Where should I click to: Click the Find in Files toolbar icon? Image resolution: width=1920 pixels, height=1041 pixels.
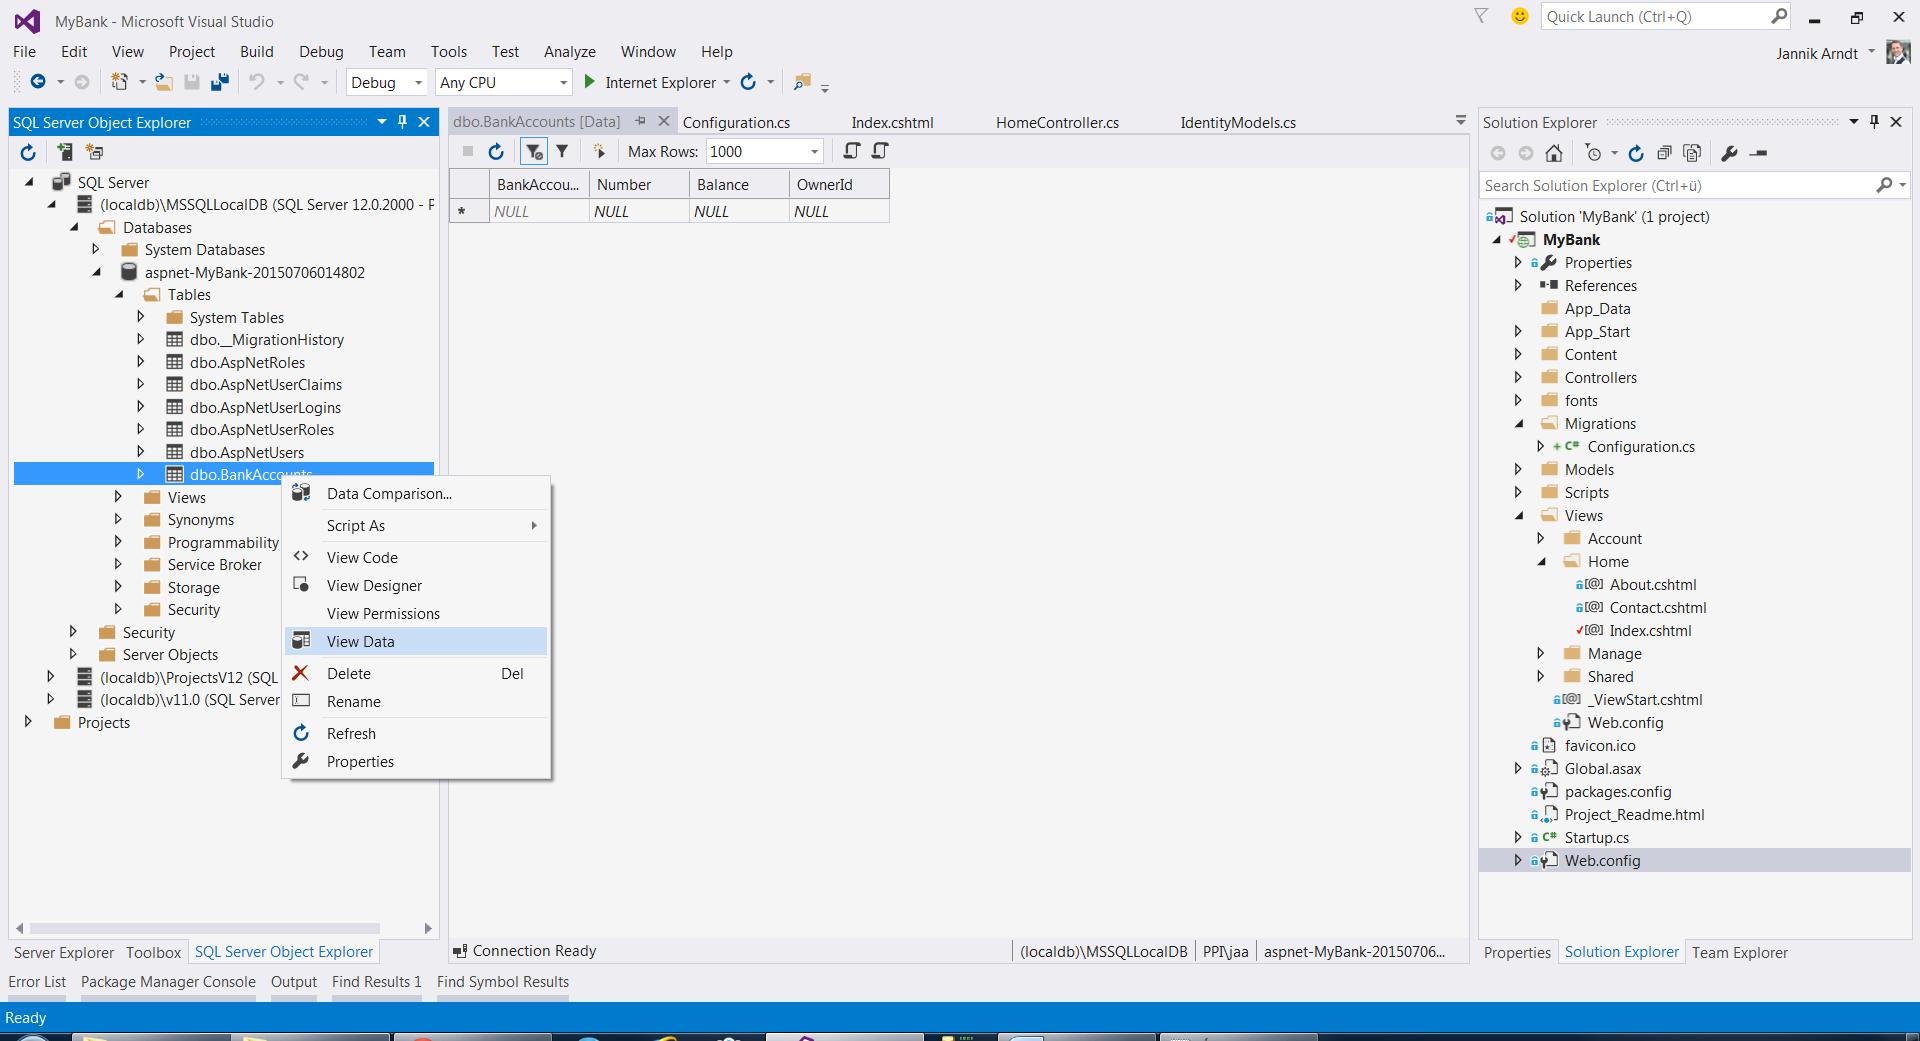tap(801, 82)
